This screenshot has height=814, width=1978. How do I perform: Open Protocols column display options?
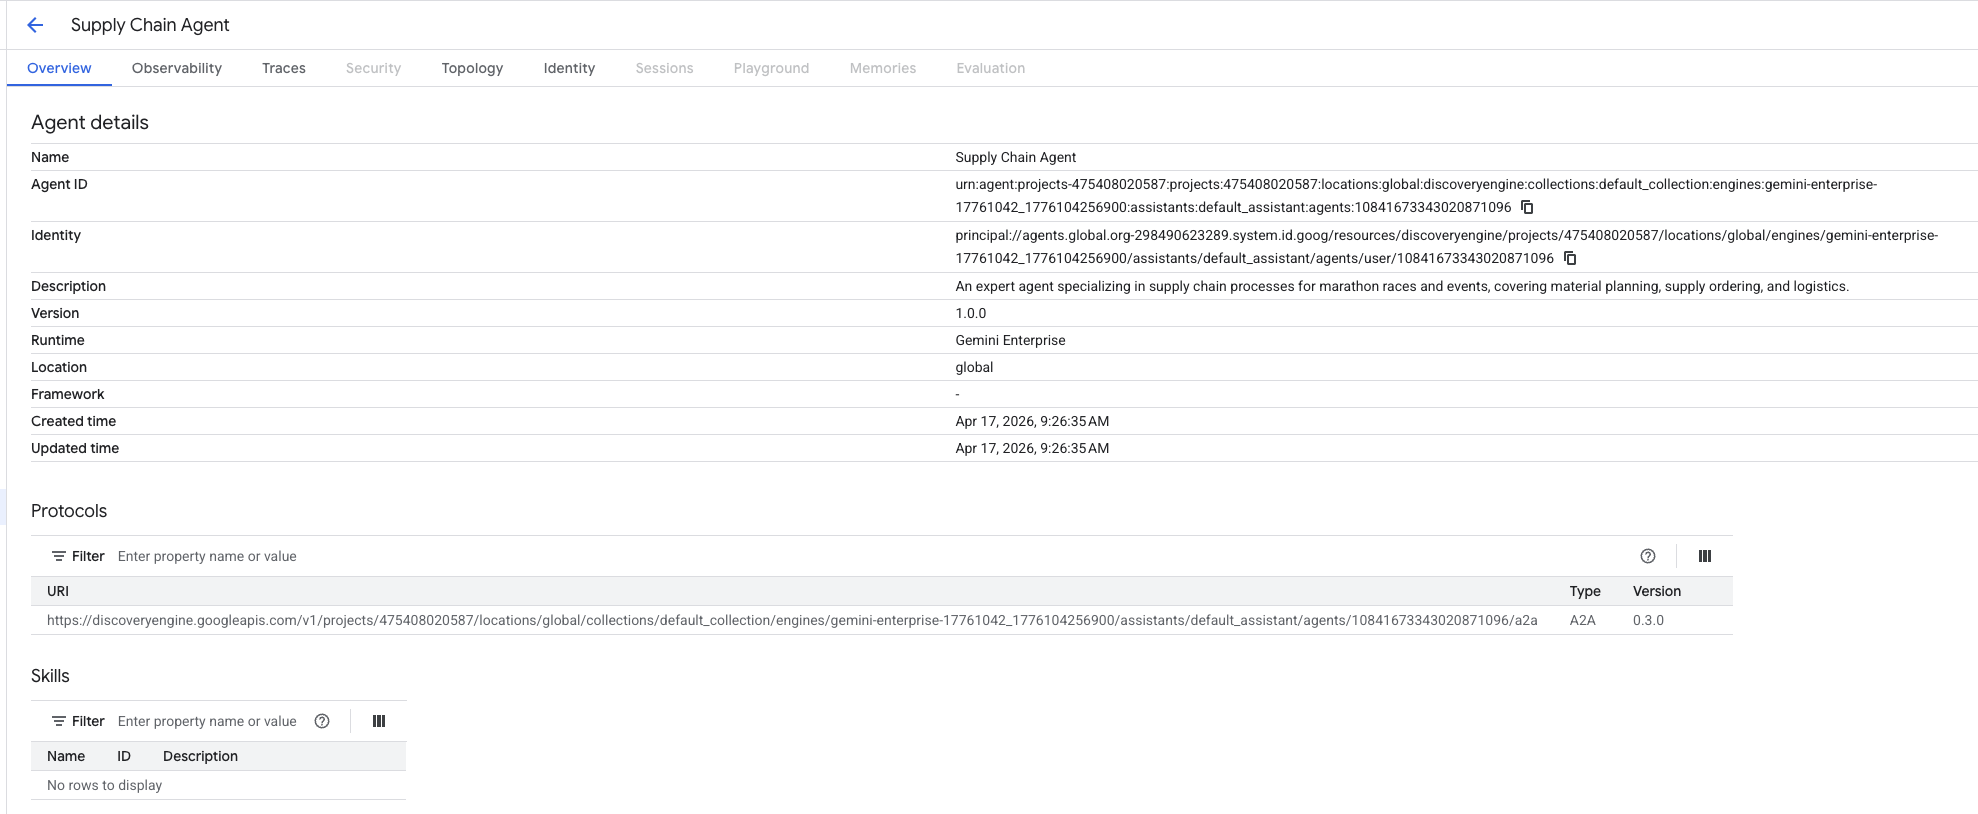[x=1705, y=556]
